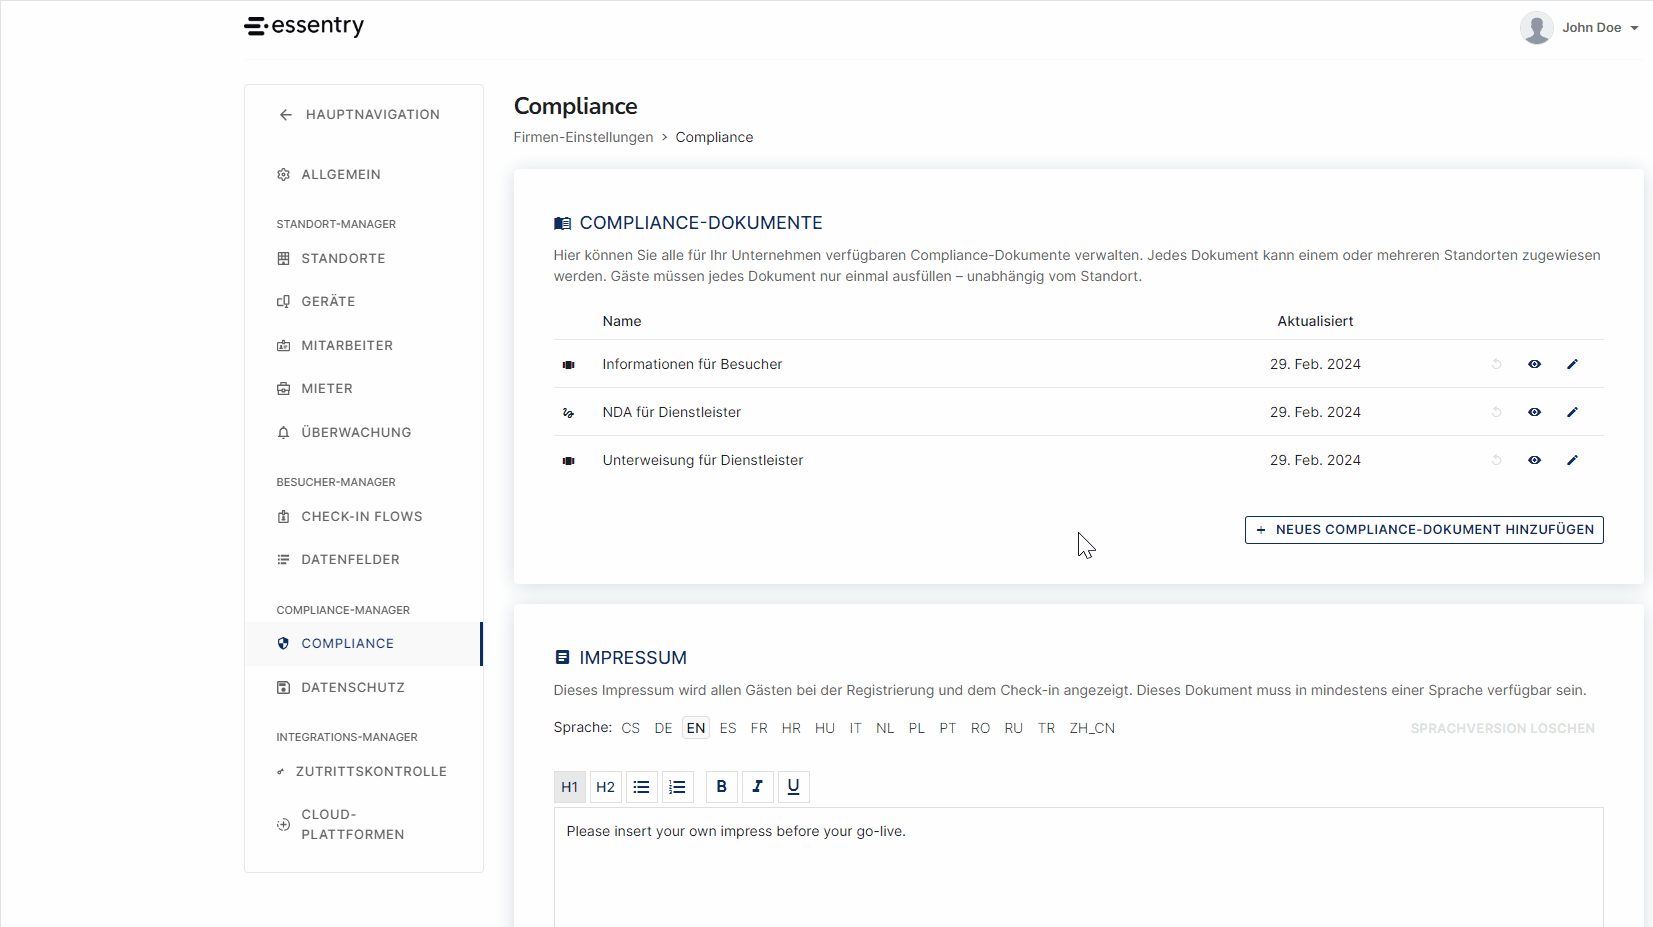Click restore icon for Informationen für Besucher
This screenshot has height=927, width=1653.
[x=1497, y=365]
